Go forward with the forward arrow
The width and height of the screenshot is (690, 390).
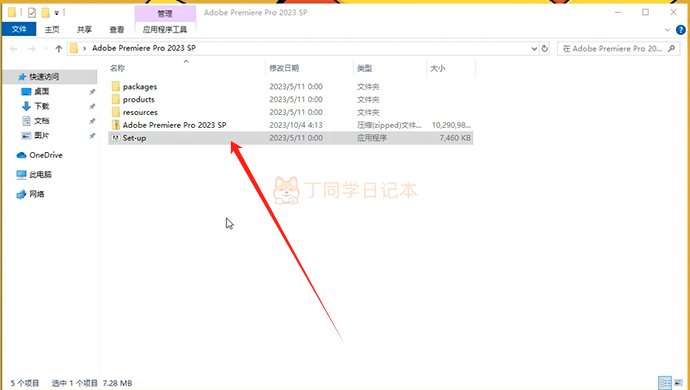pyautogui.click(x=32, y=48)
